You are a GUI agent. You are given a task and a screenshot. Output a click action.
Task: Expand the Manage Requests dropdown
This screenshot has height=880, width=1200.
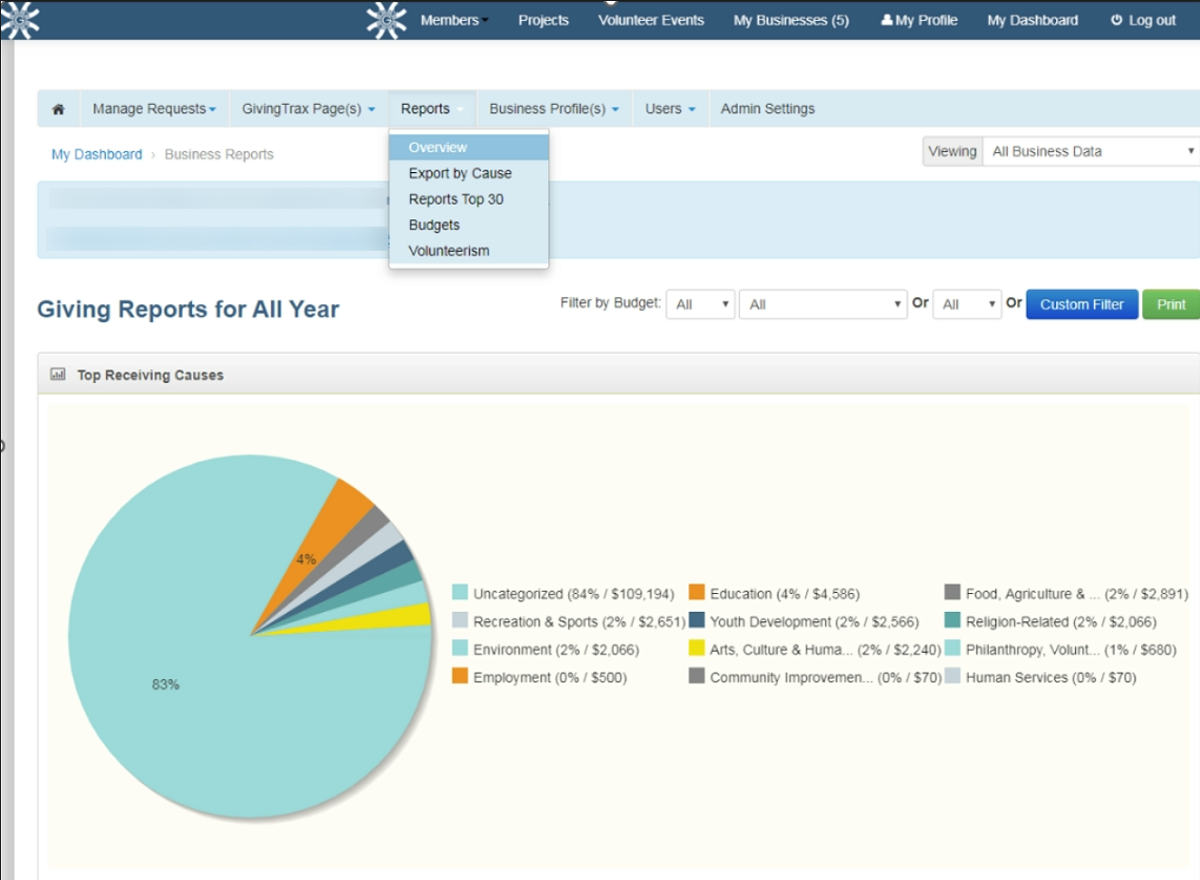pos(154,109)
